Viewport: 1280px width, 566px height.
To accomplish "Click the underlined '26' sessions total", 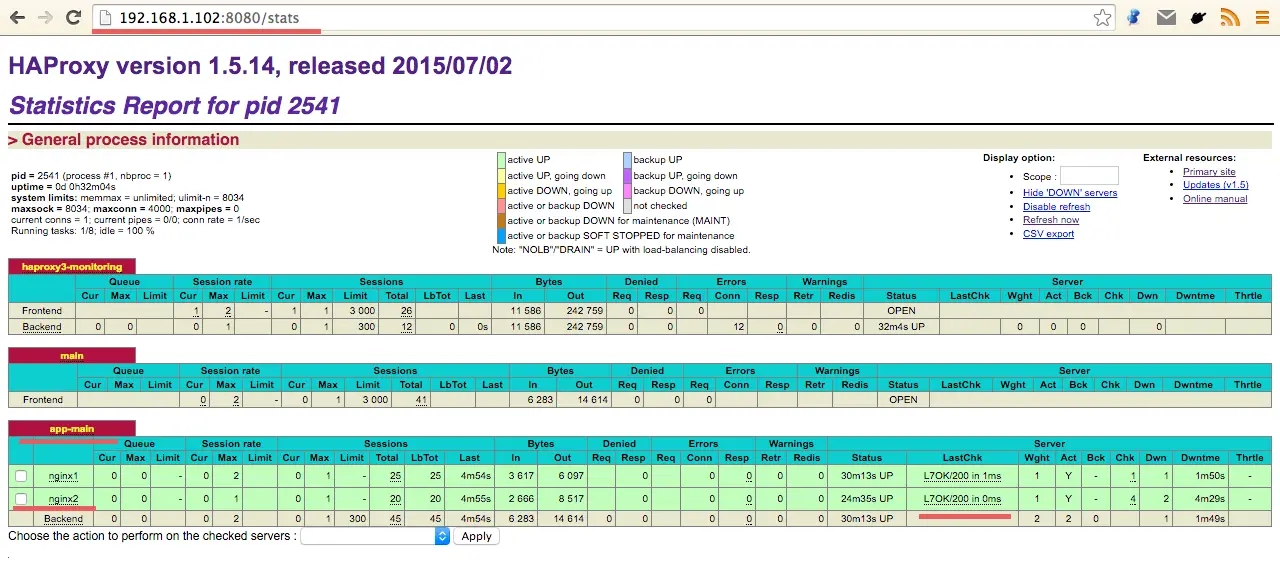I will click(407, 311).
